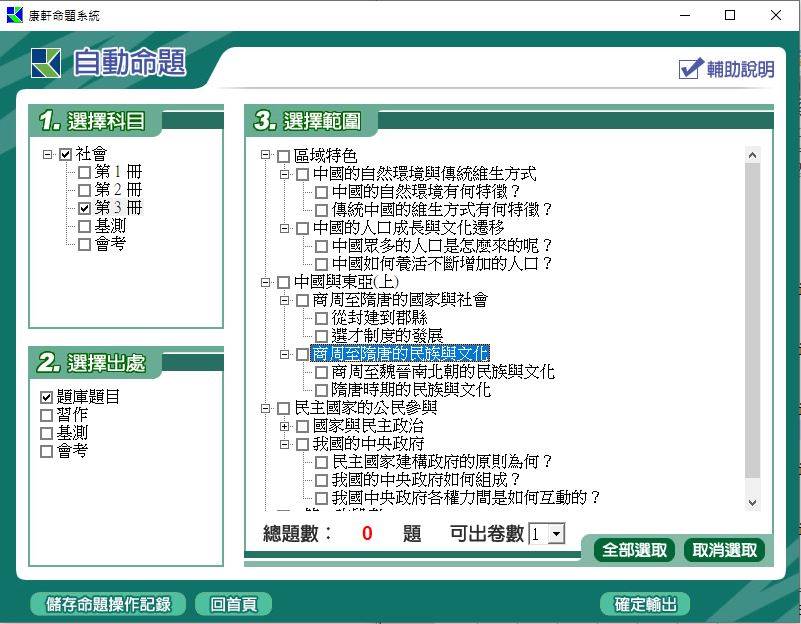This screenshot has height=624, width=801.
Task: Check 民主國家建構政府的原則為何? checkbox
Action: (321, 463)
